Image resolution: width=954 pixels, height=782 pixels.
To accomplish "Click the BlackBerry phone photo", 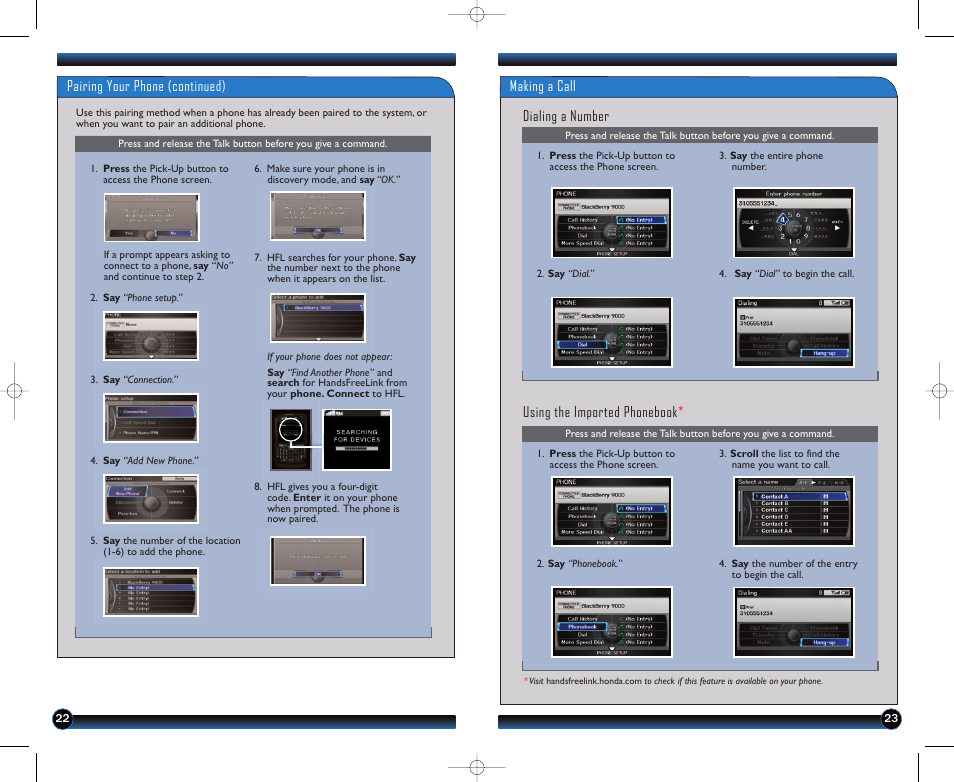I will click(x=291, y=439).
